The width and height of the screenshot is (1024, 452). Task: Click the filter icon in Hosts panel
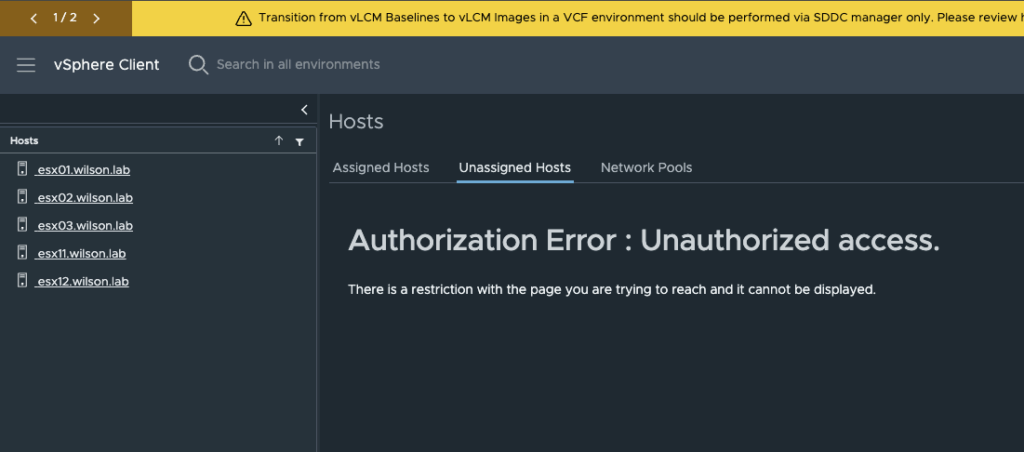[x=299, y=141]
